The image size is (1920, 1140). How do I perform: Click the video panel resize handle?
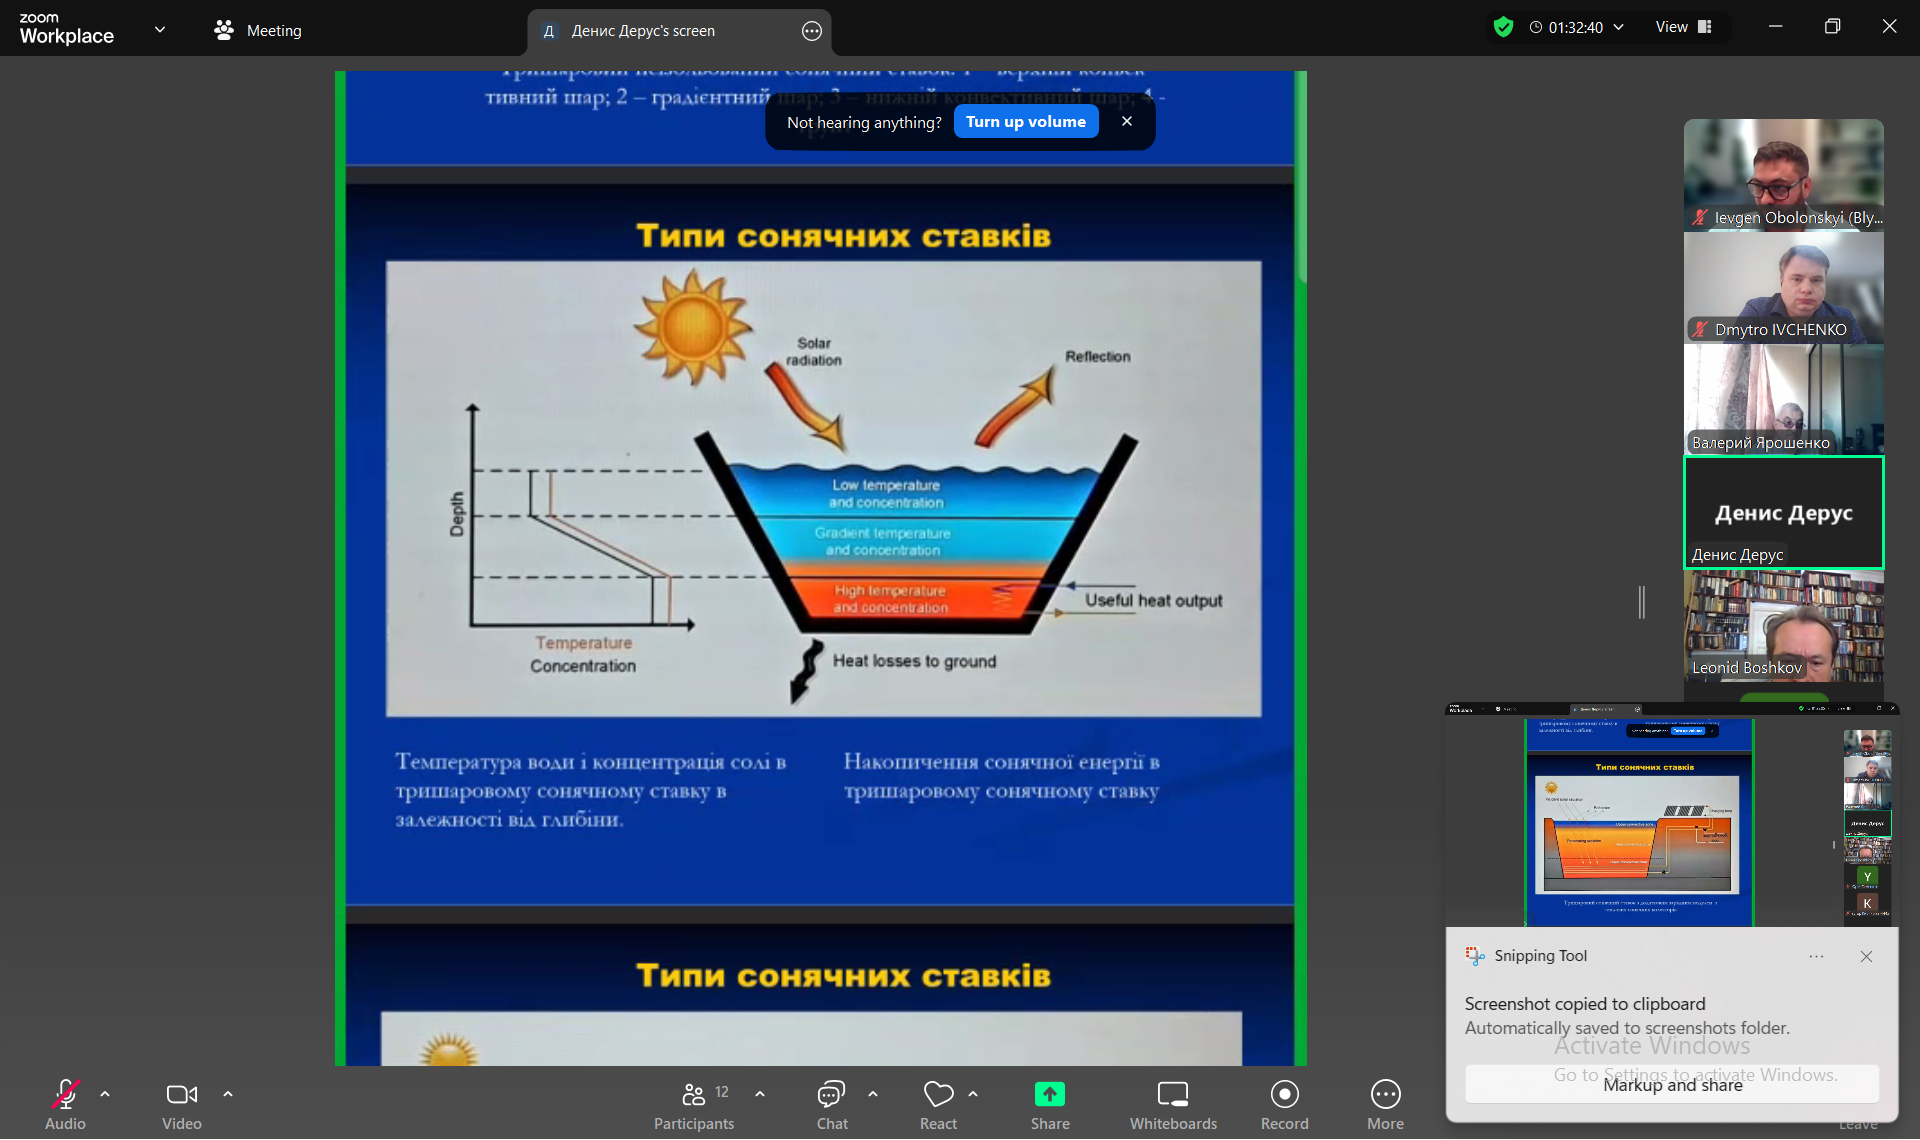tap(1641, 602)
